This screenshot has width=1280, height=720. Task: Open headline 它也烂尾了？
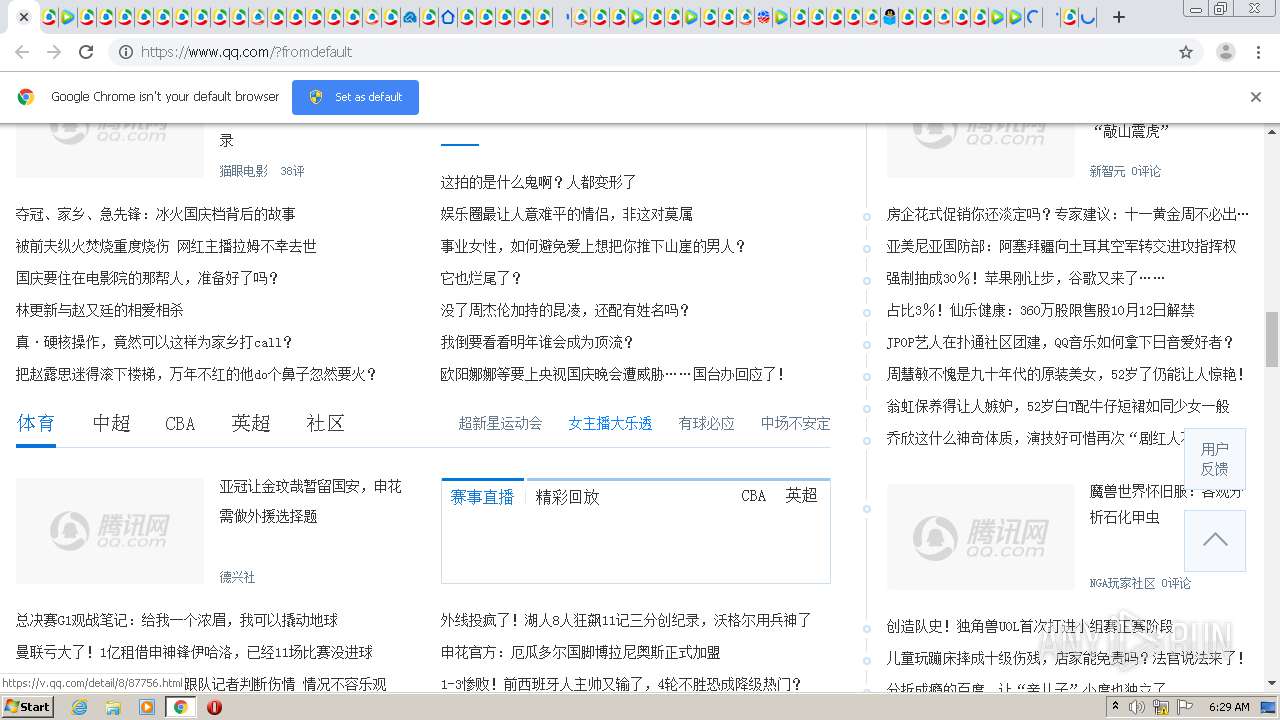click(x=481, y=278)
